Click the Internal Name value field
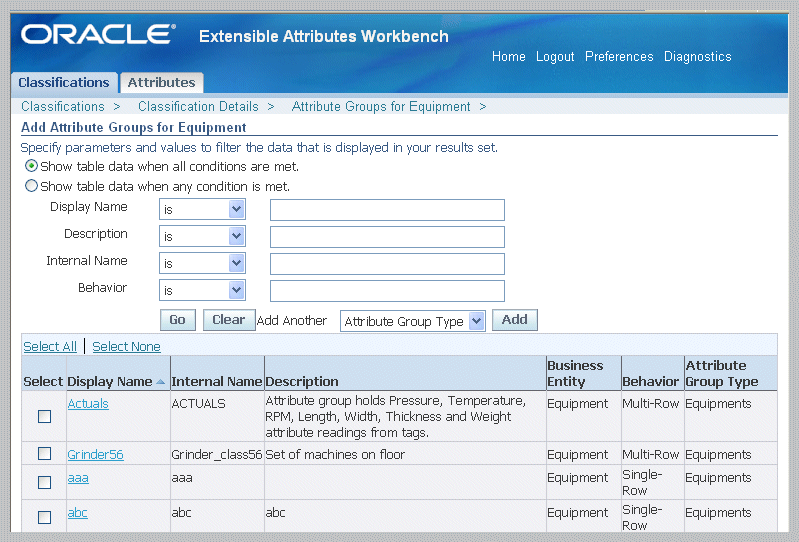The width and height of the screenshot is (799, 542). 387,264
